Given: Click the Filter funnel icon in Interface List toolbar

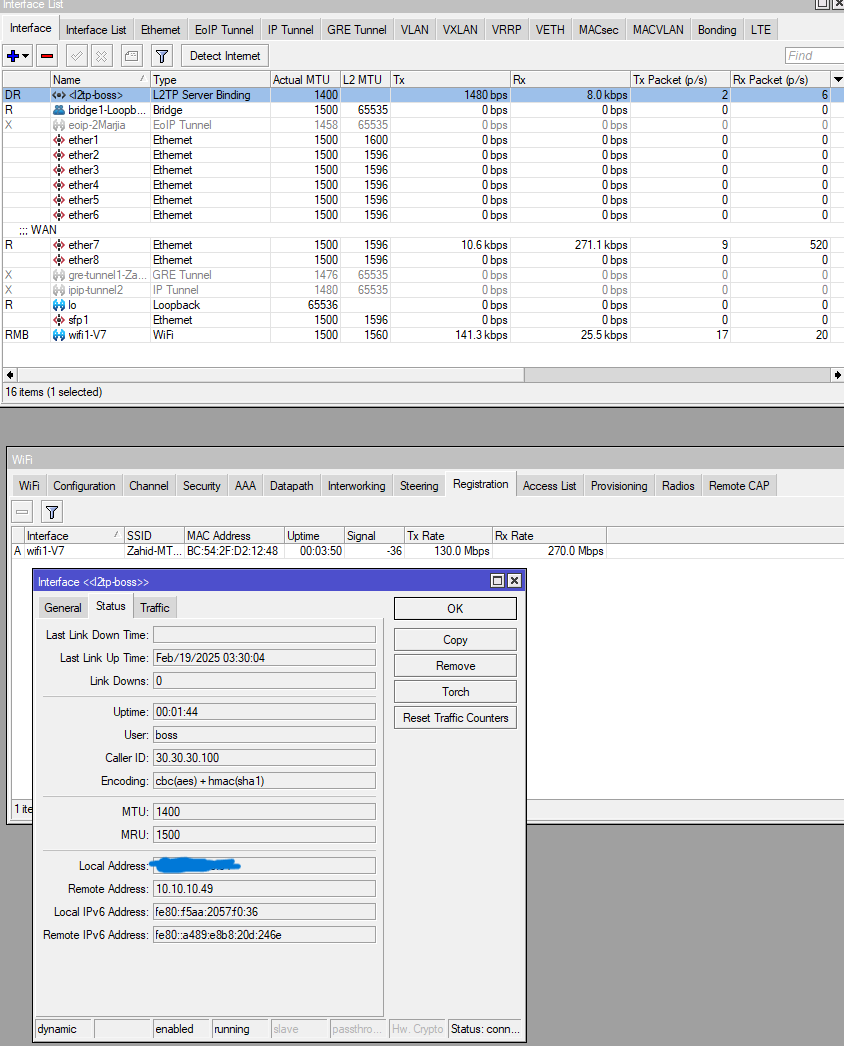Looking at the screenshot, I should pyautogui.click(x=161, y=56).
